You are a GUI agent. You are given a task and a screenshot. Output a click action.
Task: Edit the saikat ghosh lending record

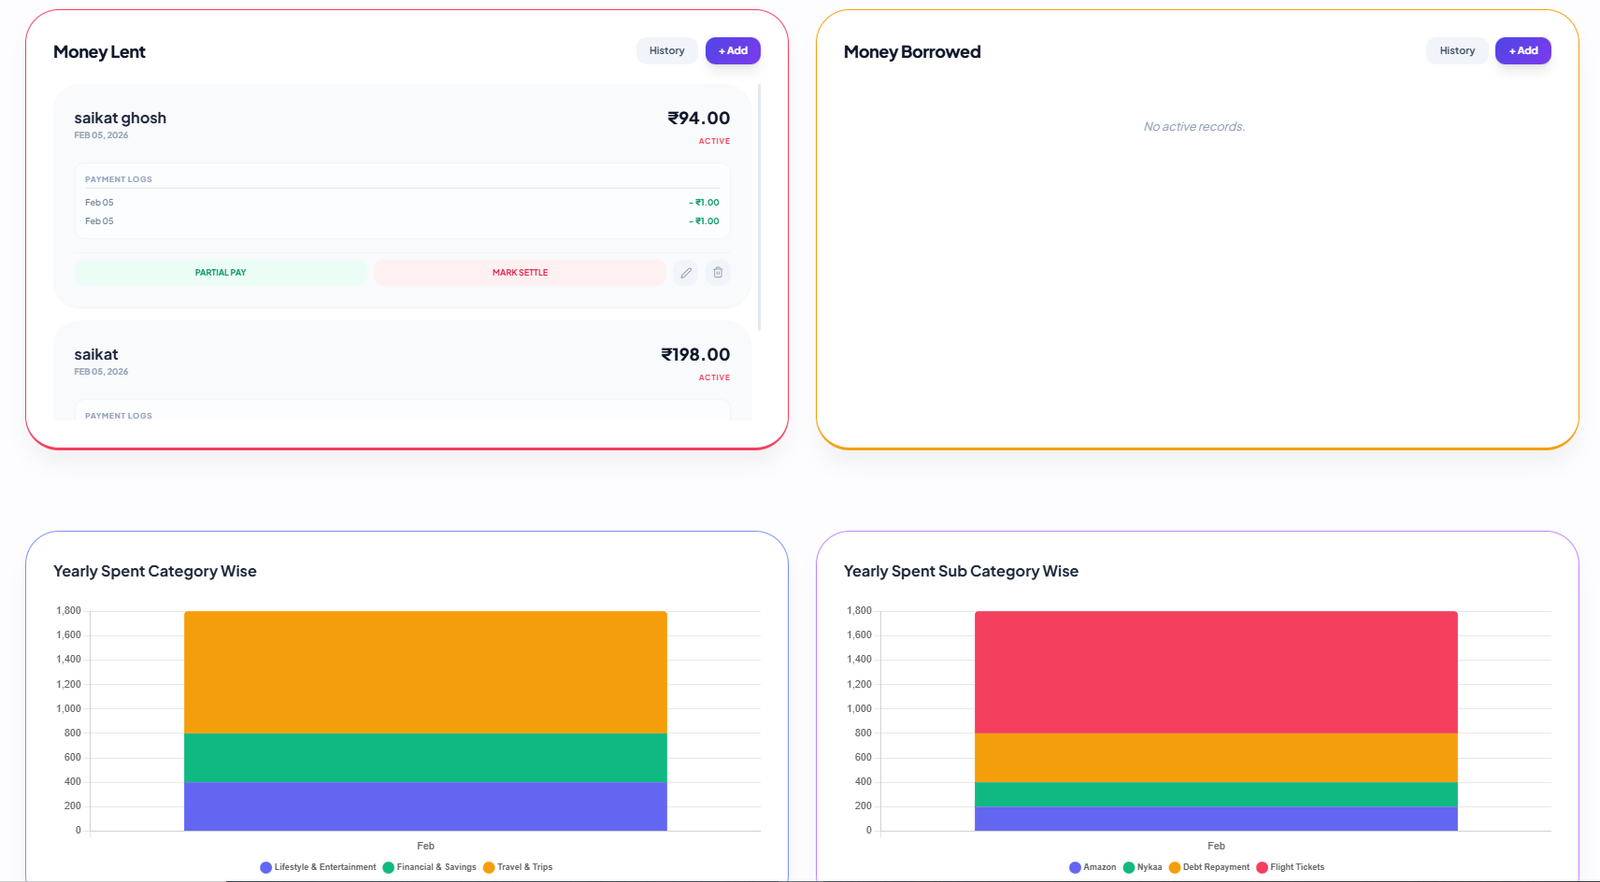686,272
